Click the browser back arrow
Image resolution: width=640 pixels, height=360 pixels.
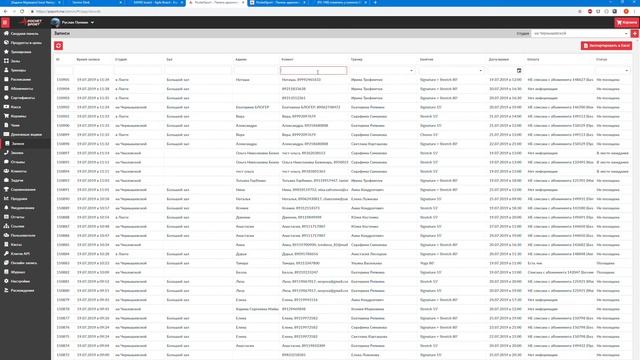pos(5,11)
